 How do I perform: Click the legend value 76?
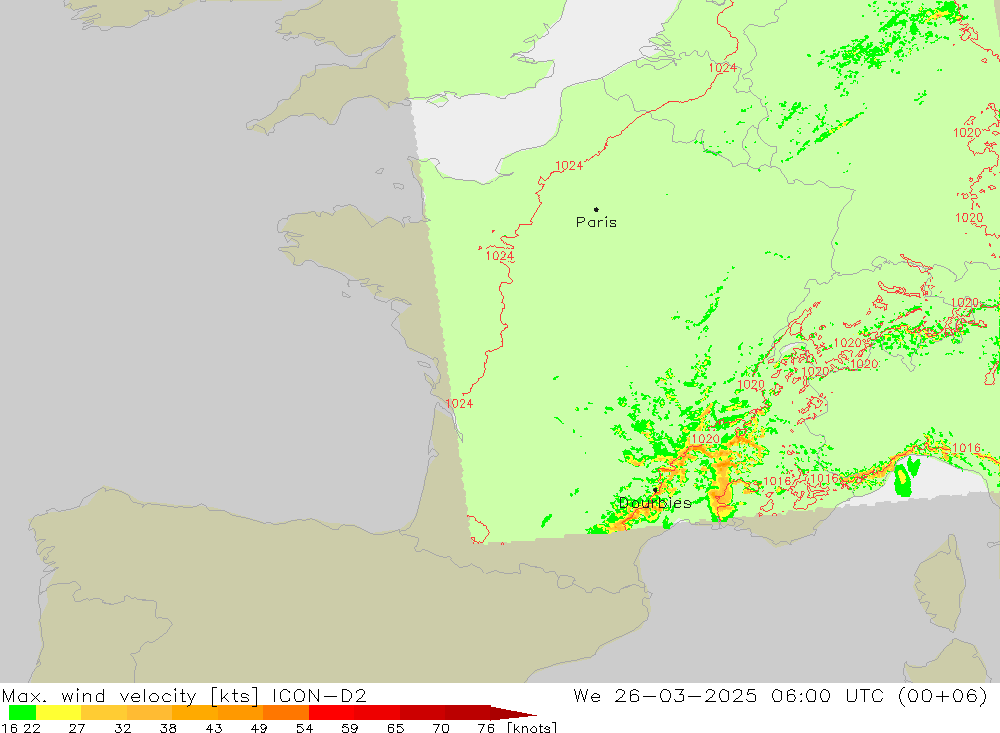[486, 728]
